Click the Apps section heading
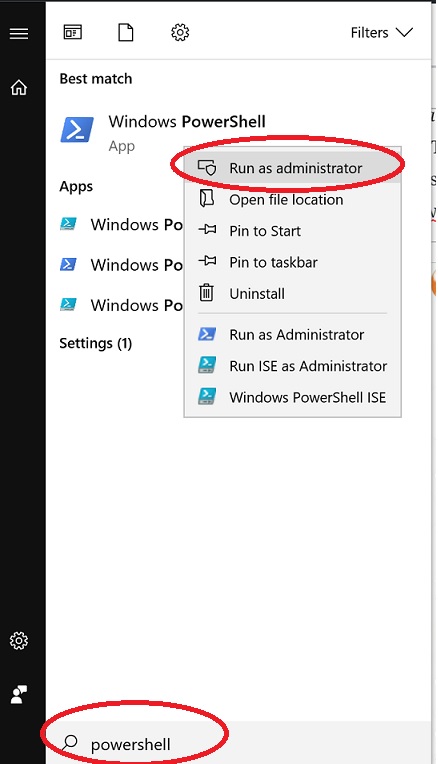 (76, 187)
